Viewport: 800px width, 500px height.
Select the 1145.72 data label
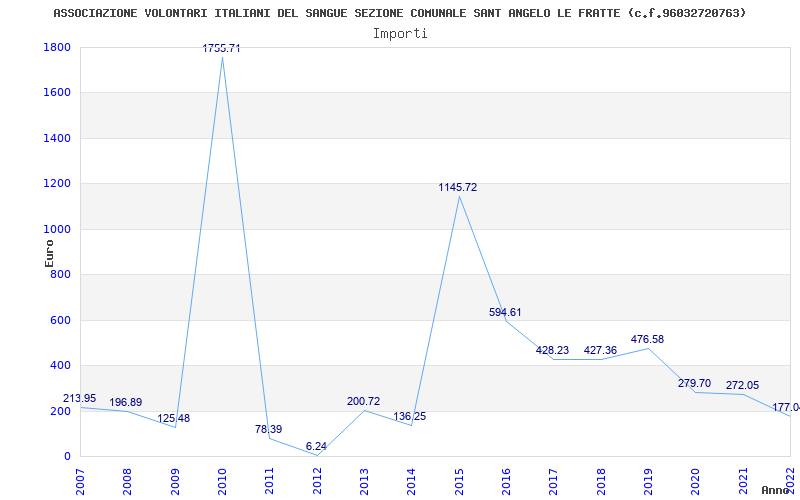point(458,187)
